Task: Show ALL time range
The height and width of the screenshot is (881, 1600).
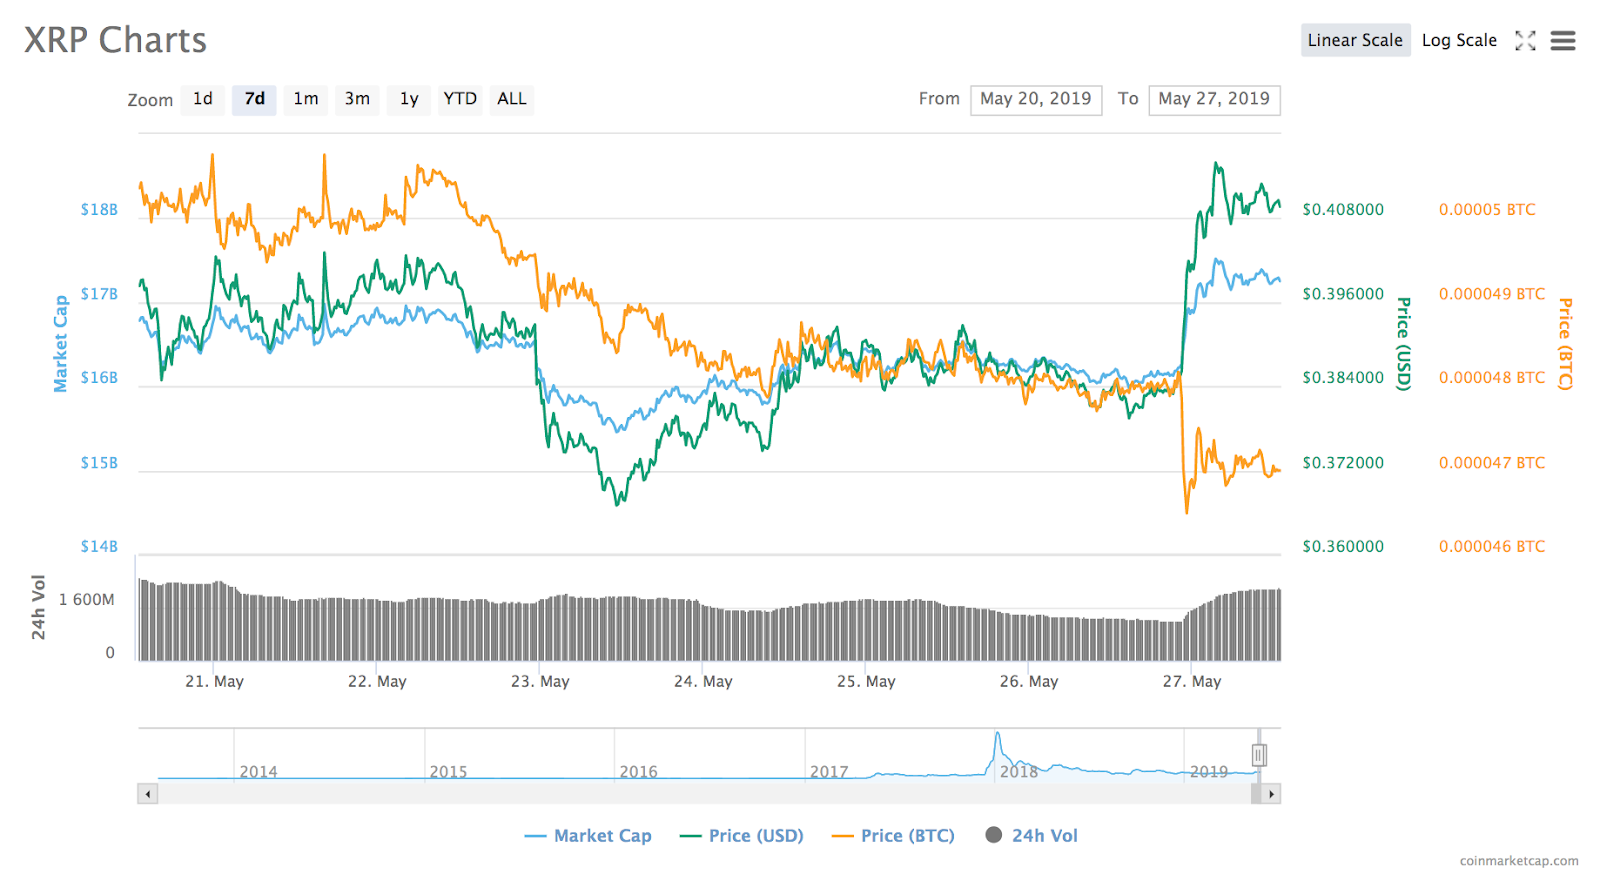Action: [512, 99]
